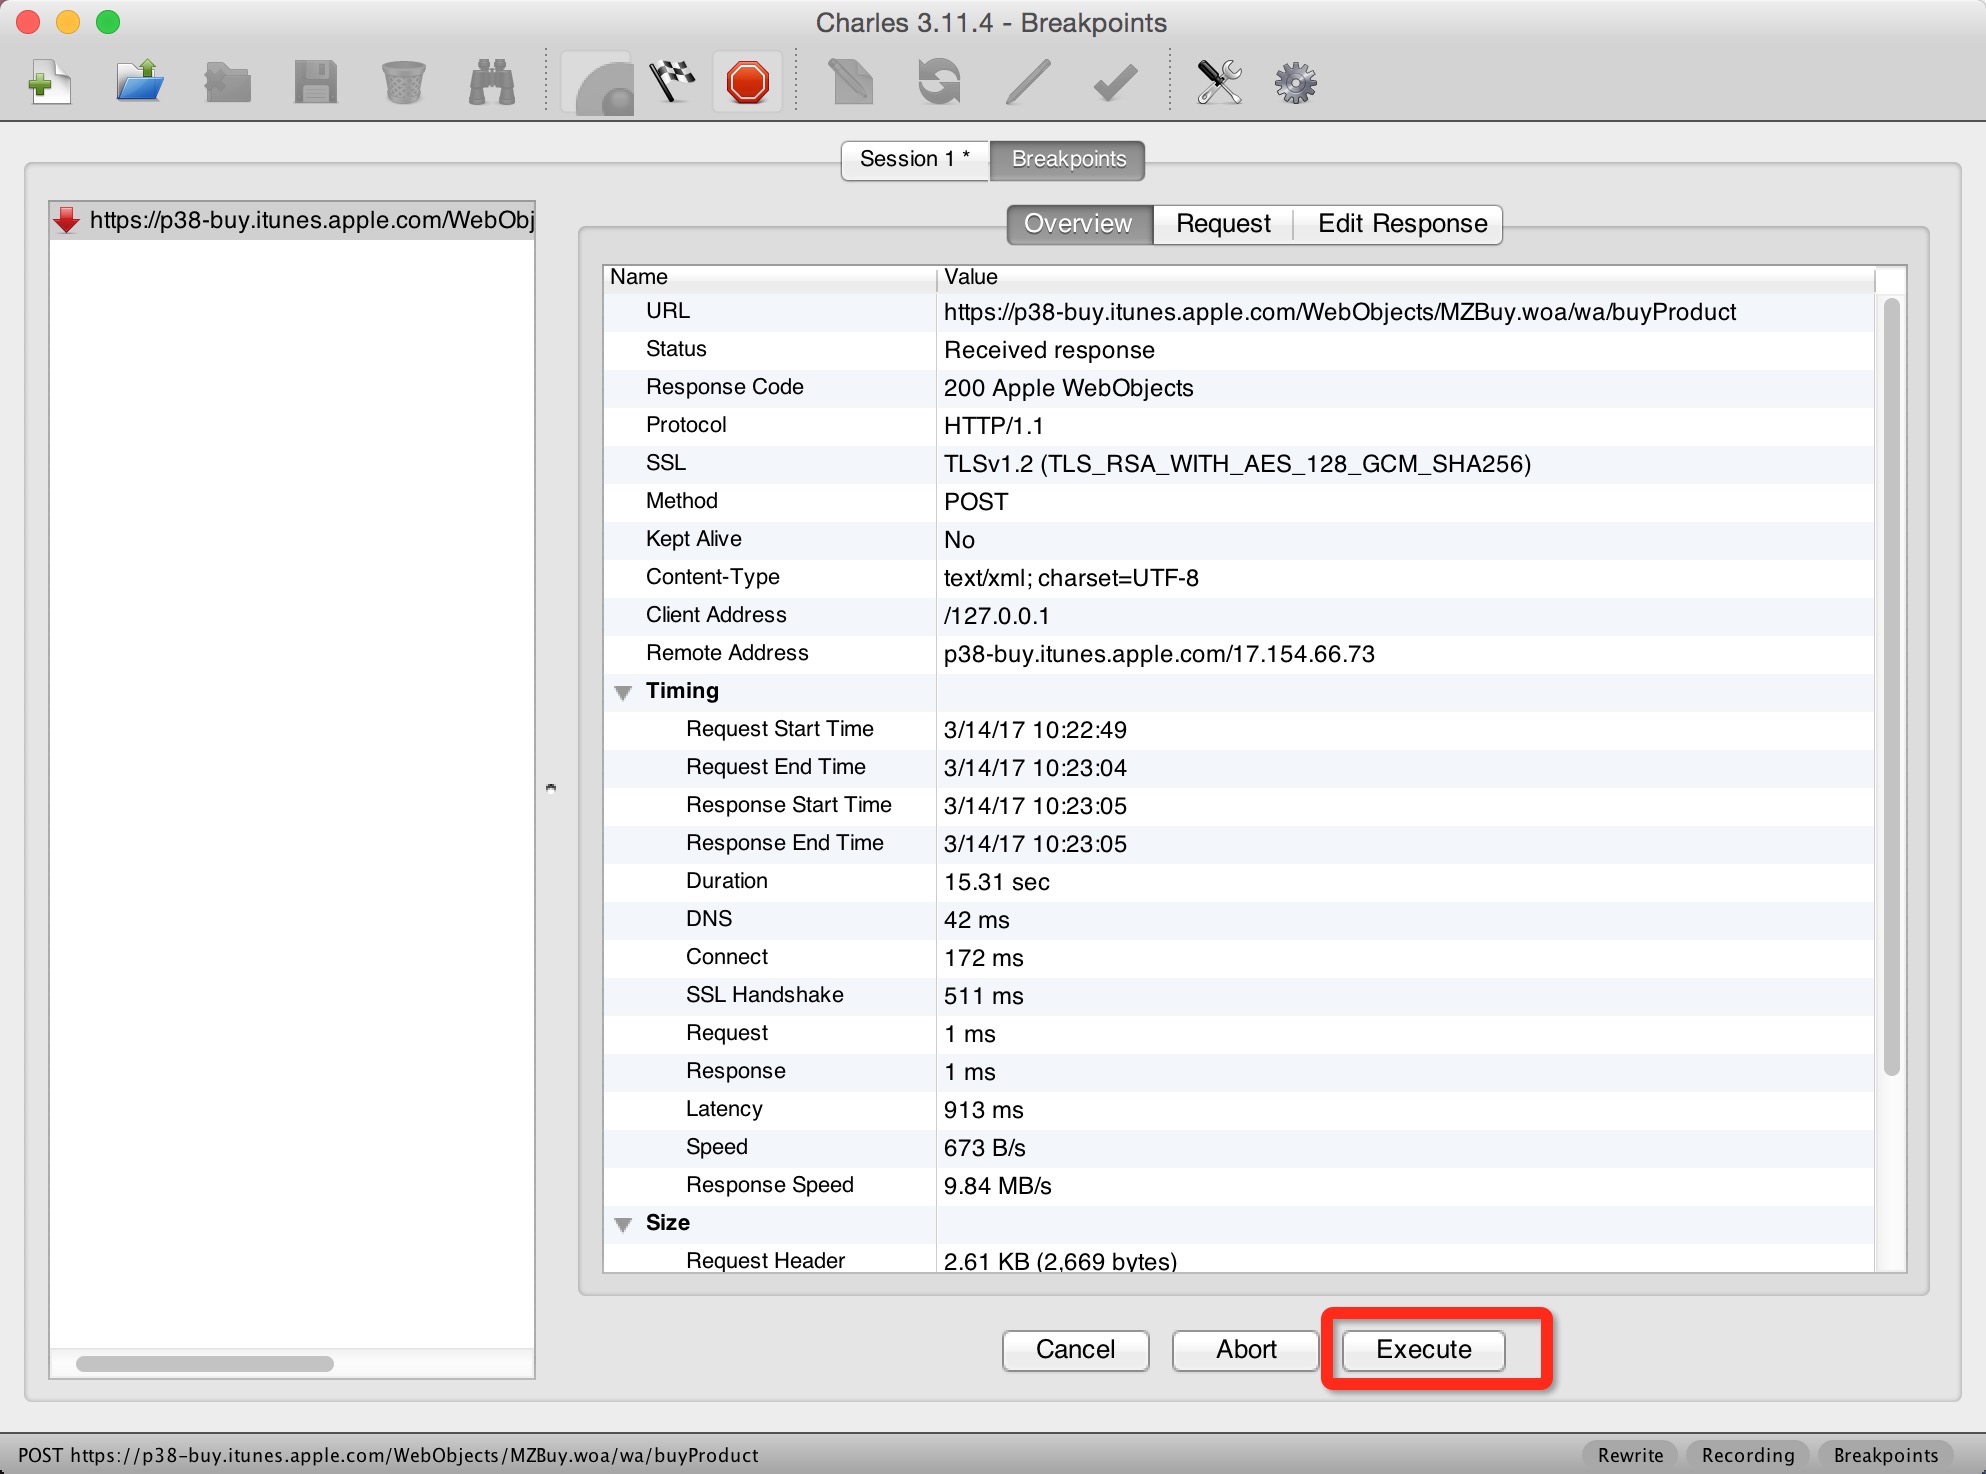The width and height of the screenshot is (1986, 1474).
Task: Click the record traffic icon
Action: click(x=749, y=79)
